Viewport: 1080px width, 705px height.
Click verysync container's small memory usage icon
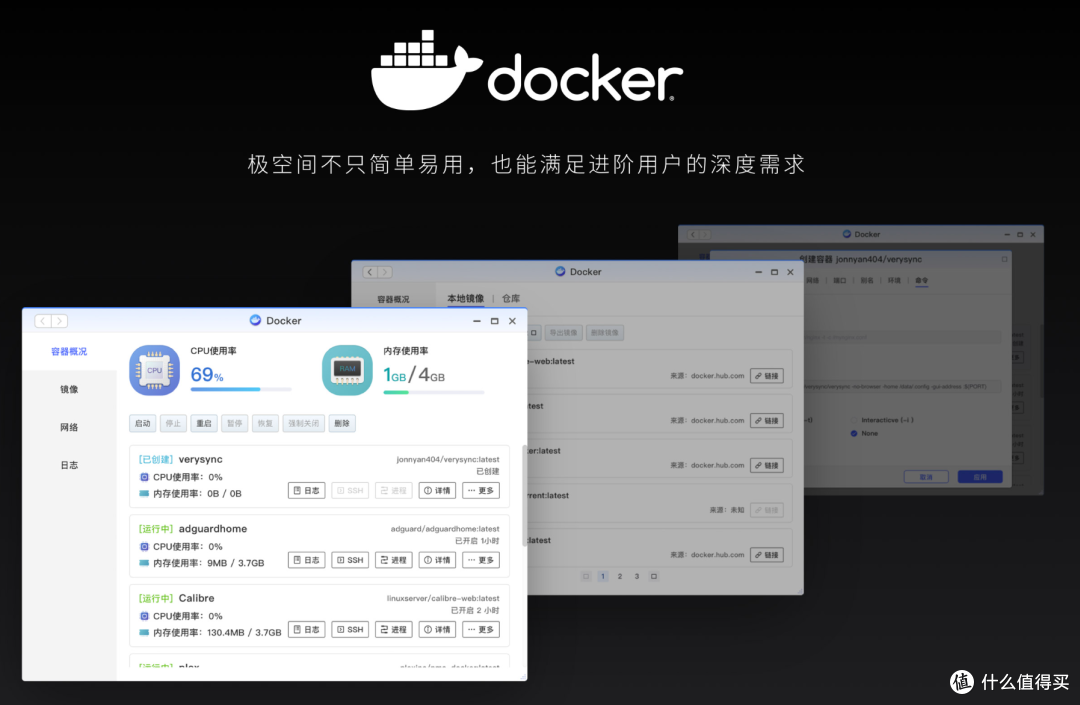[x=144, y=494]
